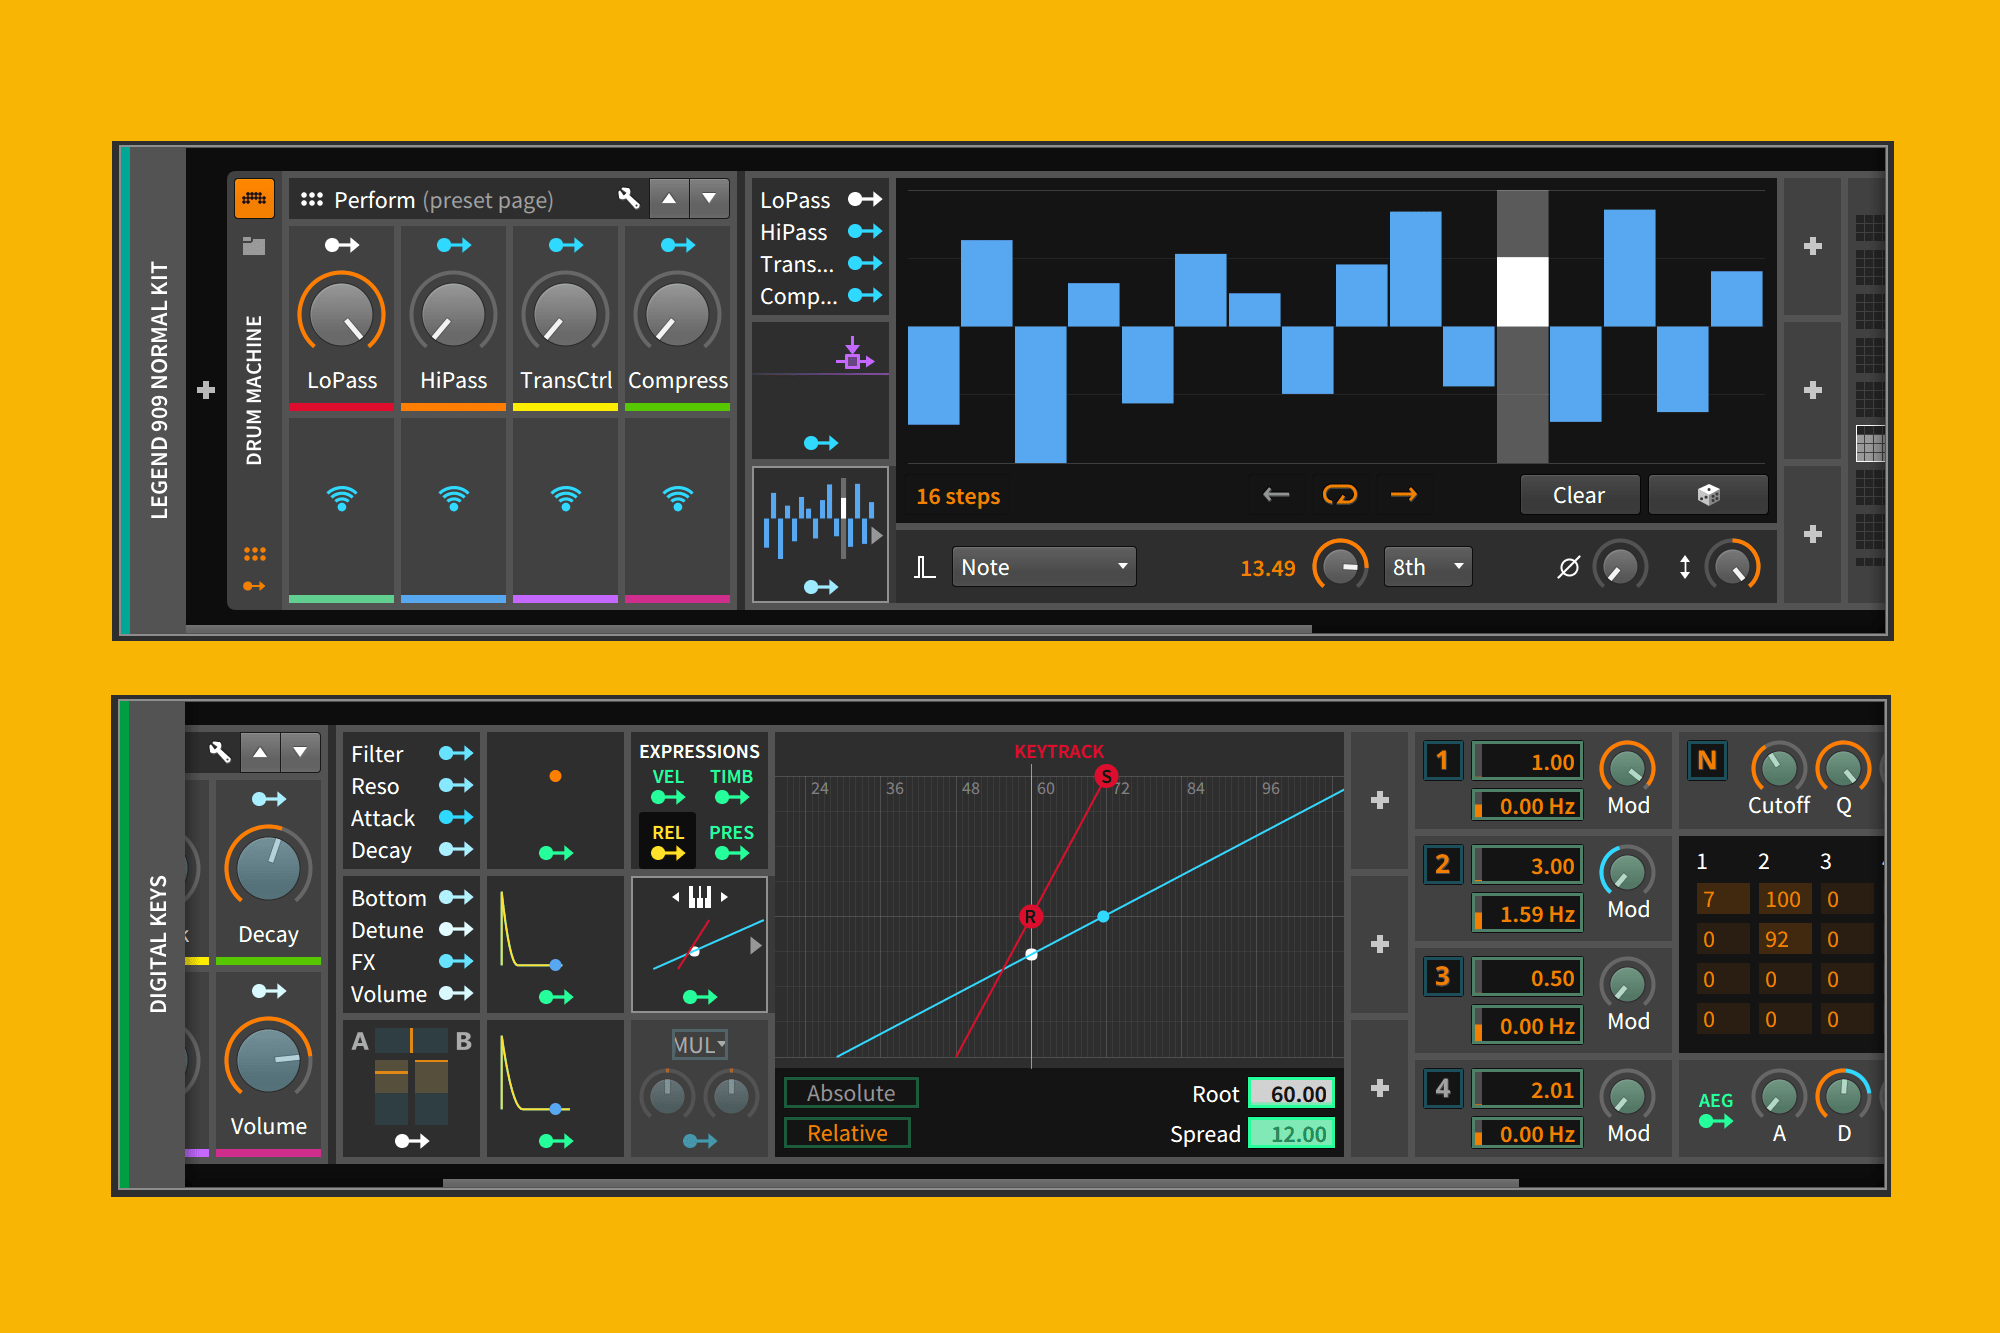Activate Relative keytrack mode

tap(846, 1132)
